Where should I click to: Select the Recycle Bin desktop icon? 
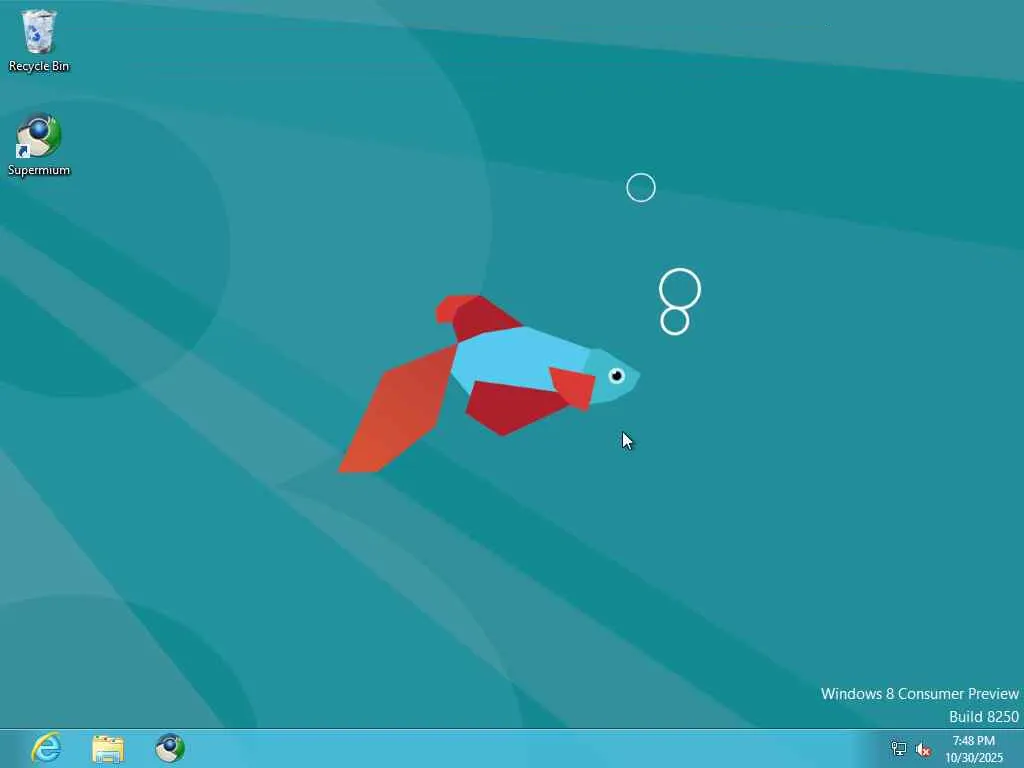[x=39, y=40]
